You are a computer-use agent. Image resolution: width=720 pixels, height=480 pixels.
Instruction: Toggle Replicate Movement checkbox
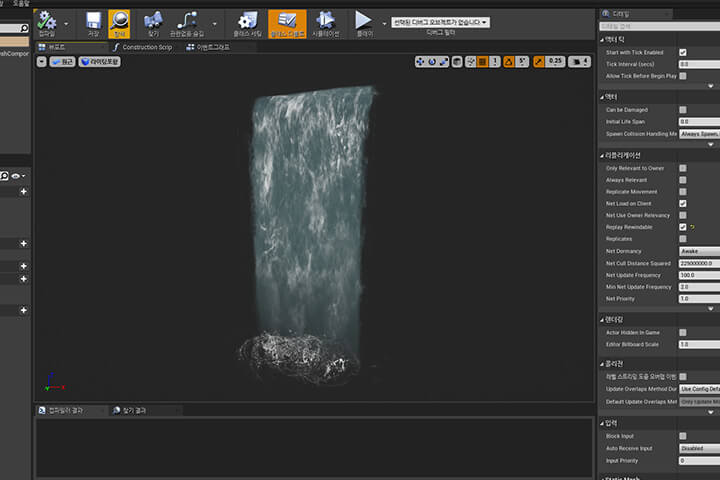point(683,192)
